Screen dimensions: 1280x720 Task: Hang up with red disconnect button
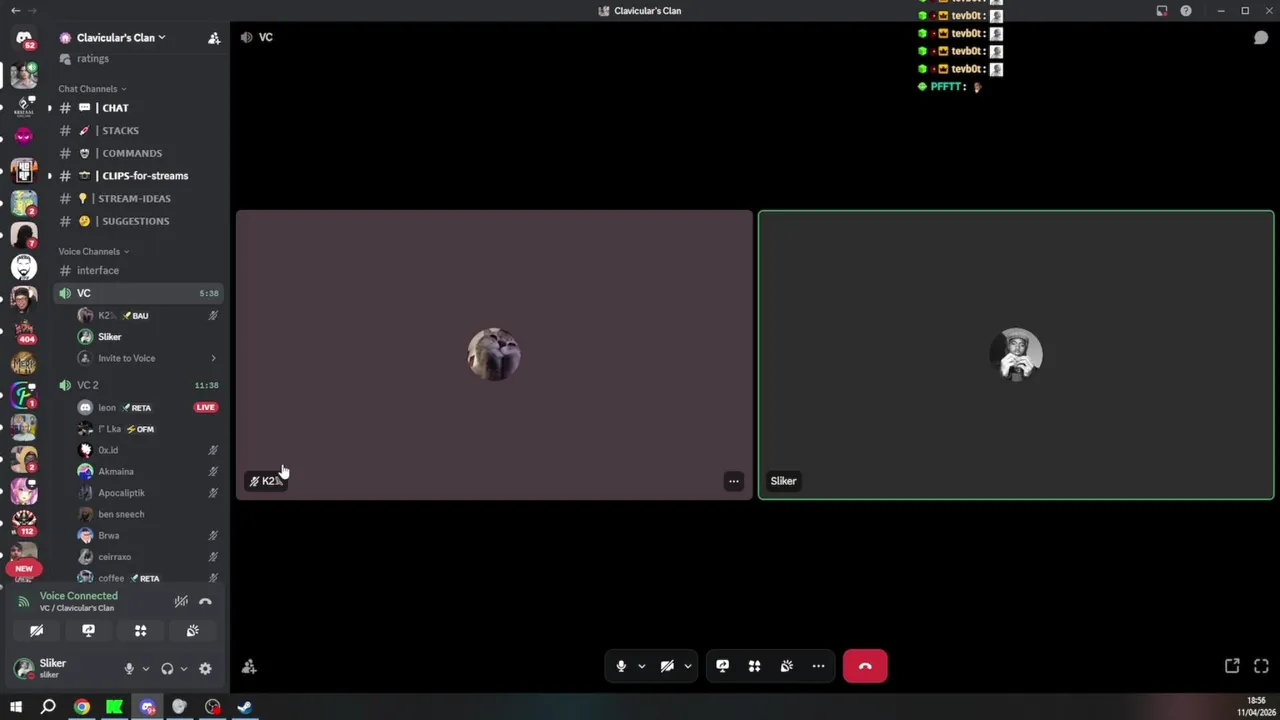pyautogui.click(x=865, y=666)
